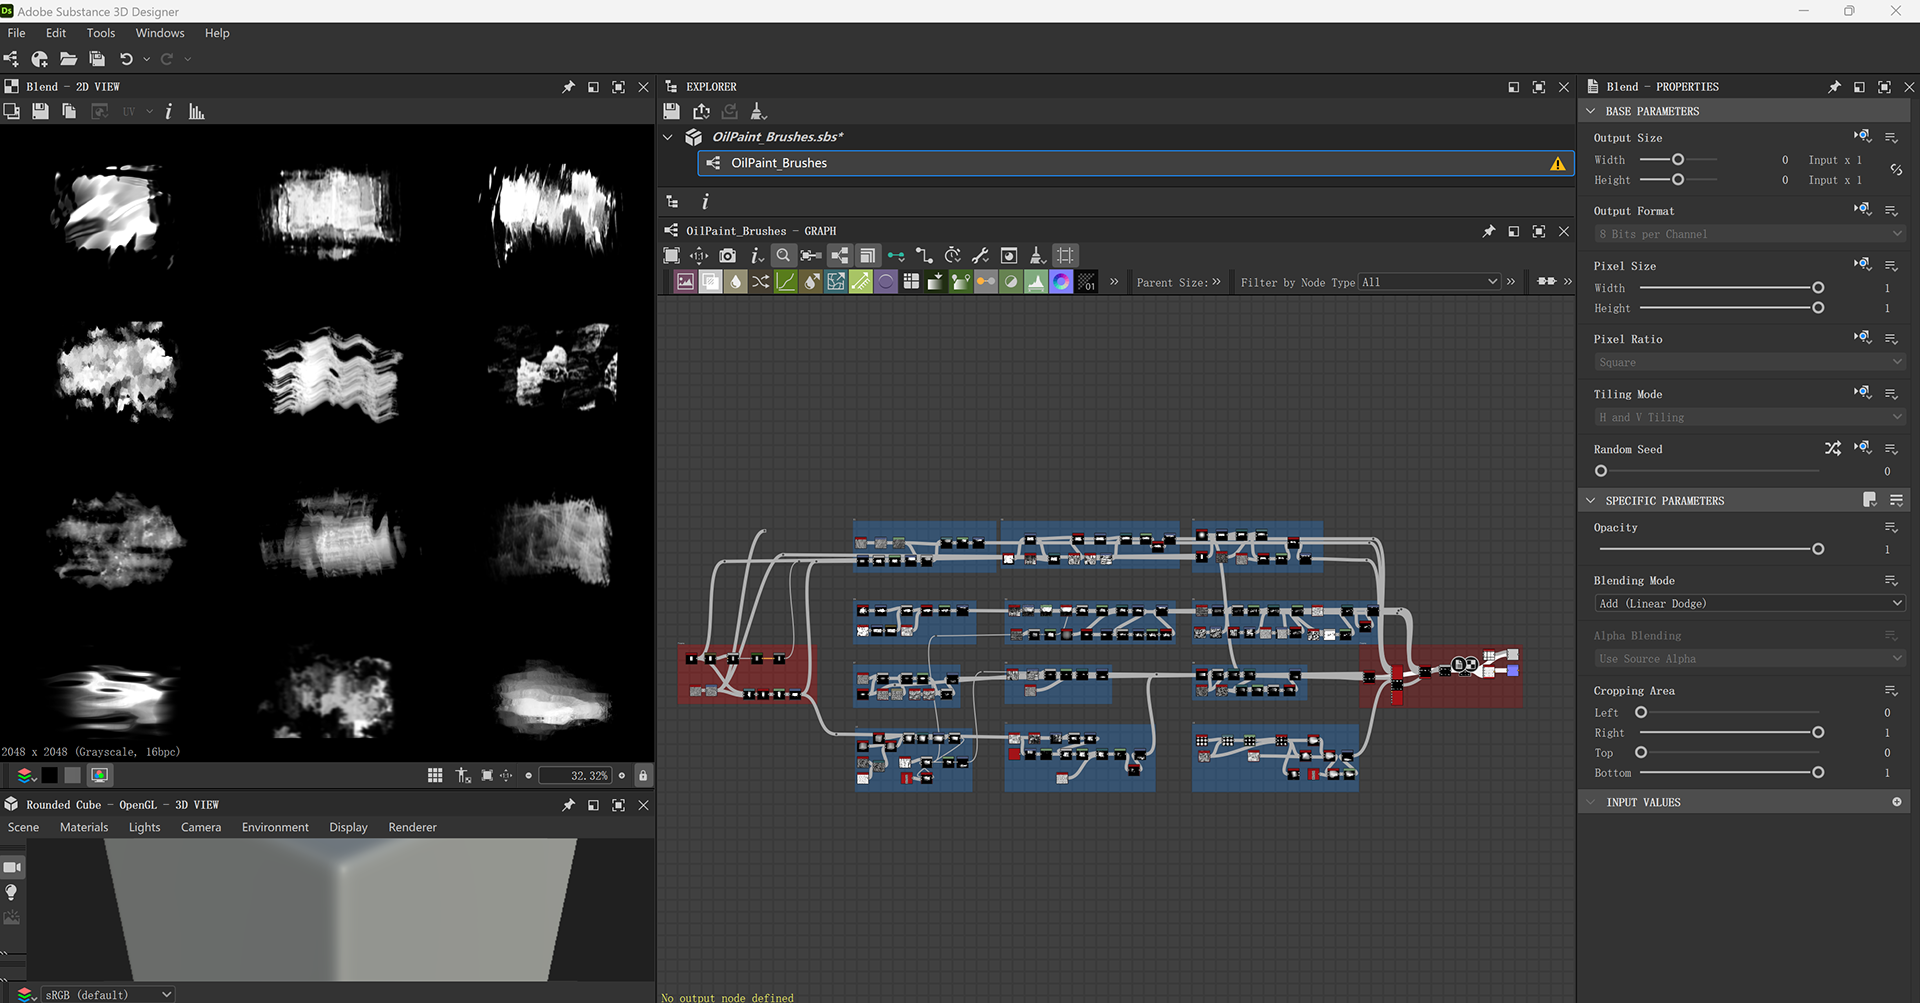
Task: Click the Save all packages icon
Action: (x=97, y=59)
